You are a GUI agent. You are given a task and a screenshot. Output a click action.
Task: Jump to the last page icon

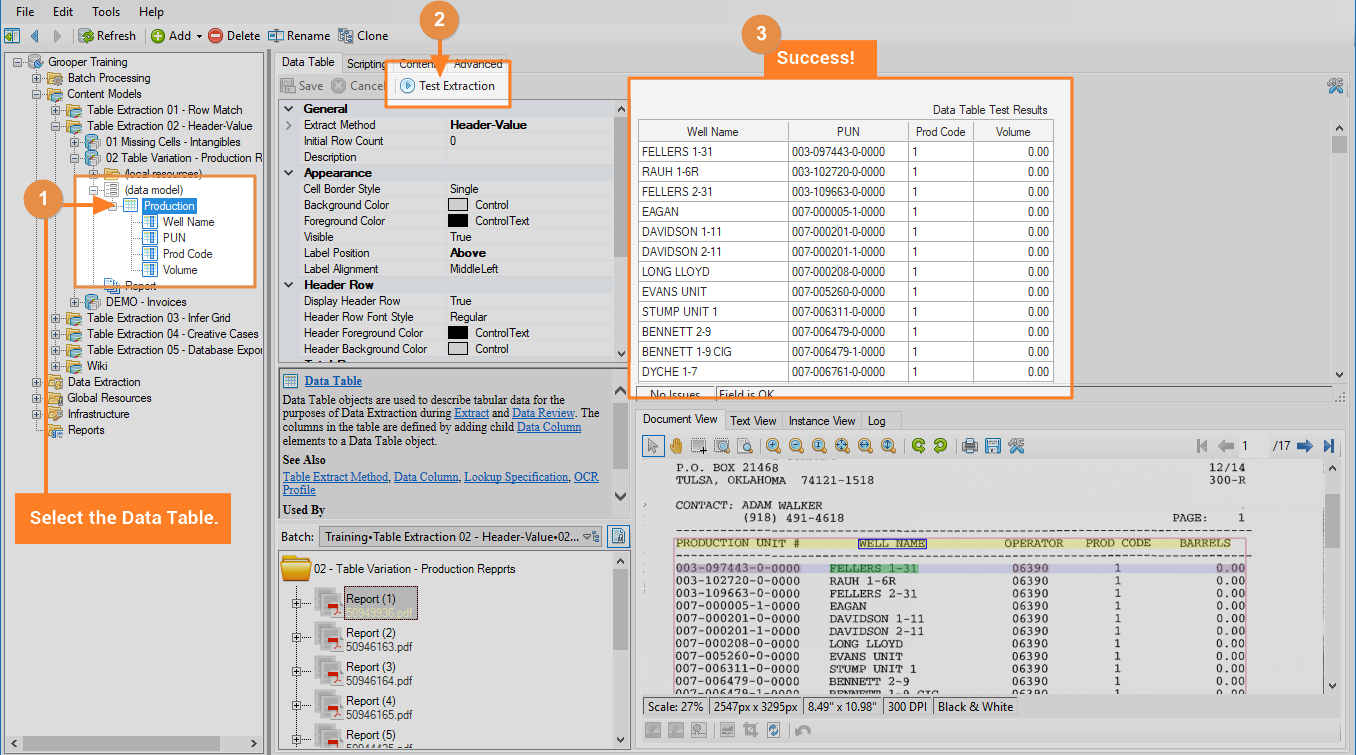coord(1329,446)
